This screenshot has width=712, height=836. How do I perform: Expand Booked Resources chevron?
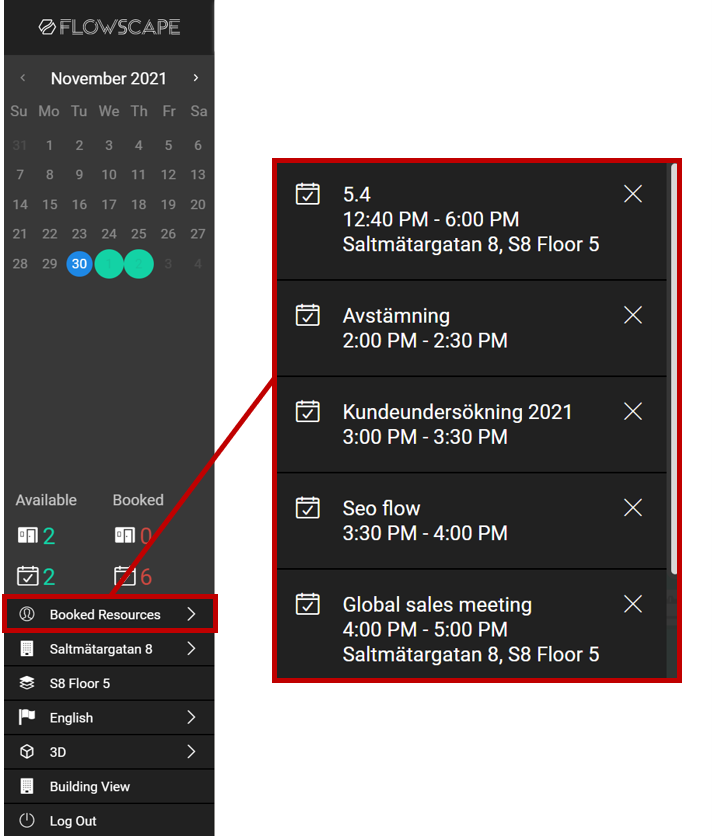(x=191, y=614)
